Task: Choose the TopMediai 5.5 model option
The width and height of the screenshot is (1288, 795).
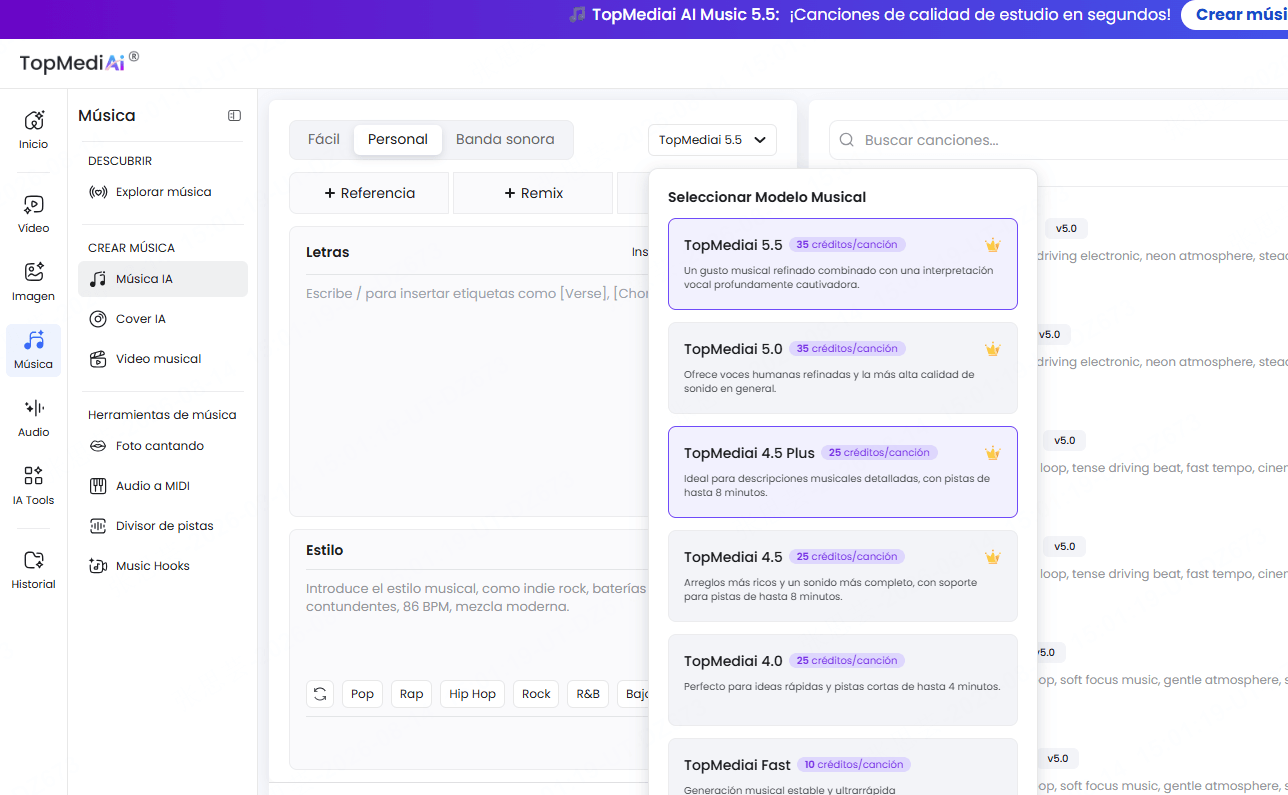Action: (x=843, y=264)
